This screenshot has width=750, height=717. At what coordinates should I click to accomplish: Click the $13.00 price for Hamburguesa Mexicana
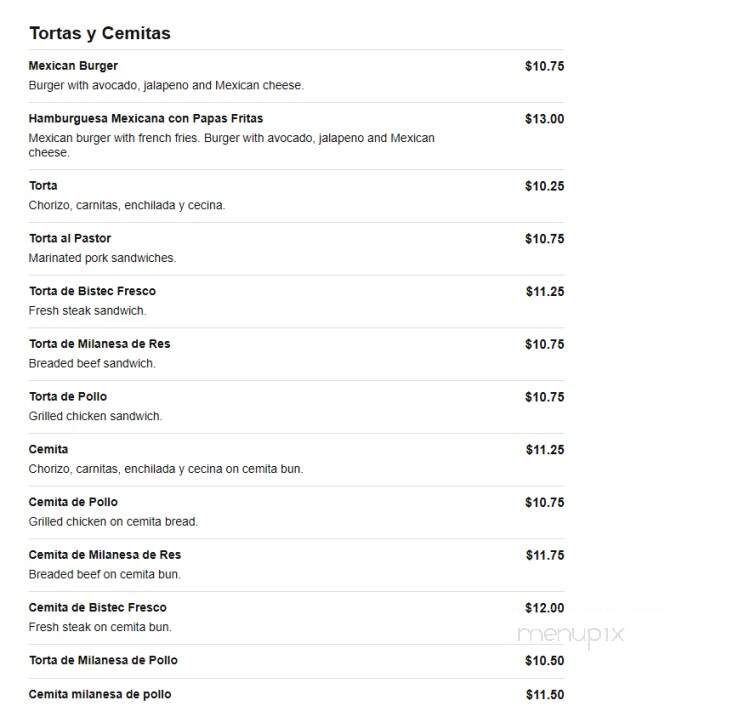pos(544,119)
